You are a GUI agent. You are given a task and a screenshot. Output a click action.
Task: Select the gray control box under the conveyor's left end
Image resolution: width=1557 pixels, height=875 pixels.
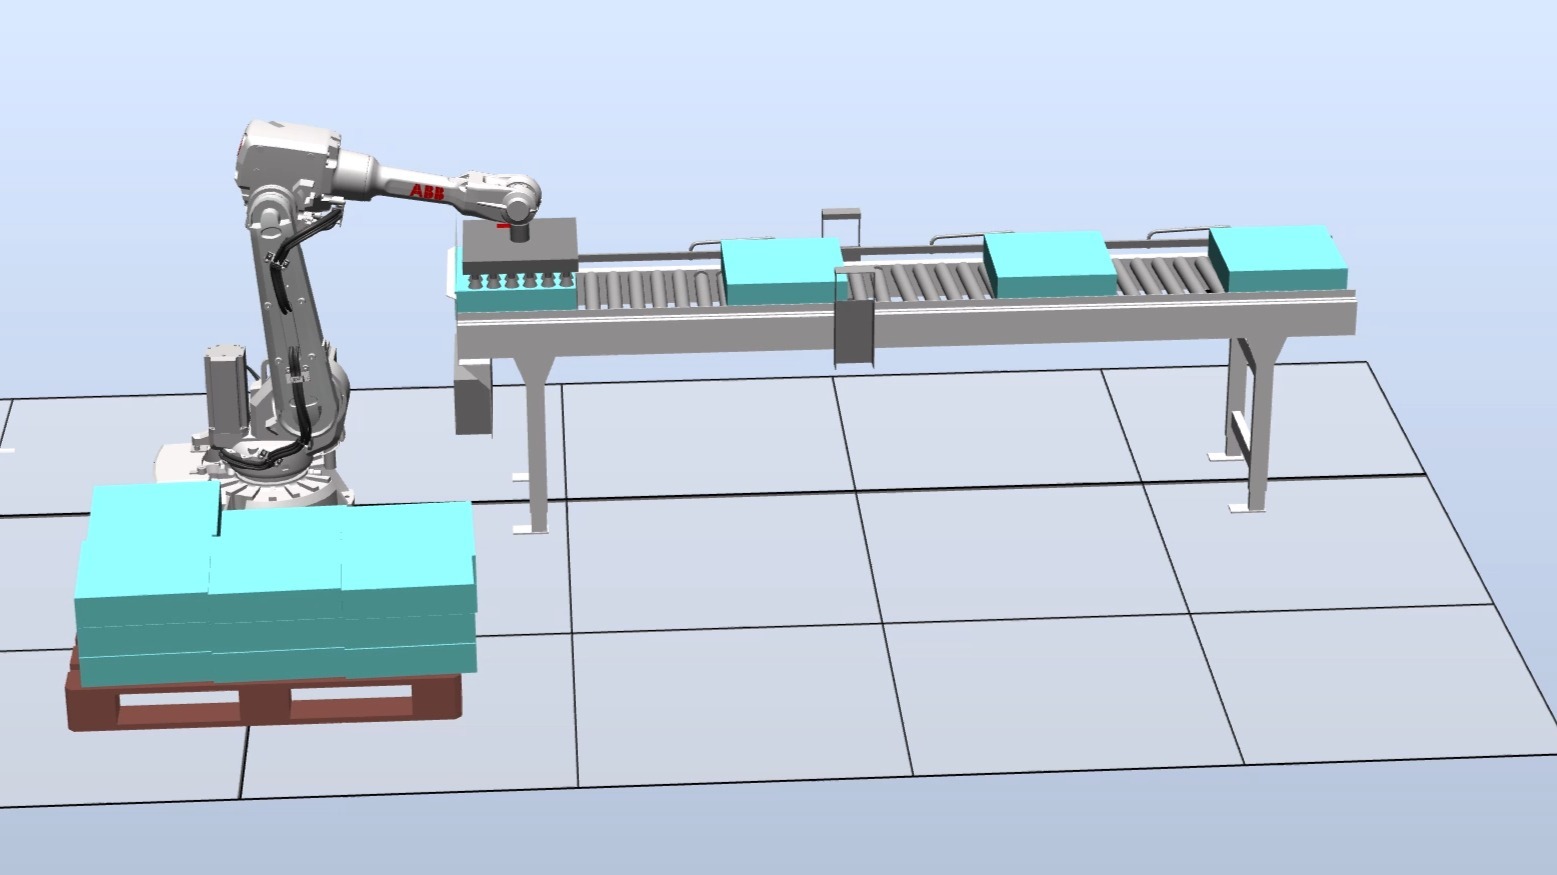474,398
